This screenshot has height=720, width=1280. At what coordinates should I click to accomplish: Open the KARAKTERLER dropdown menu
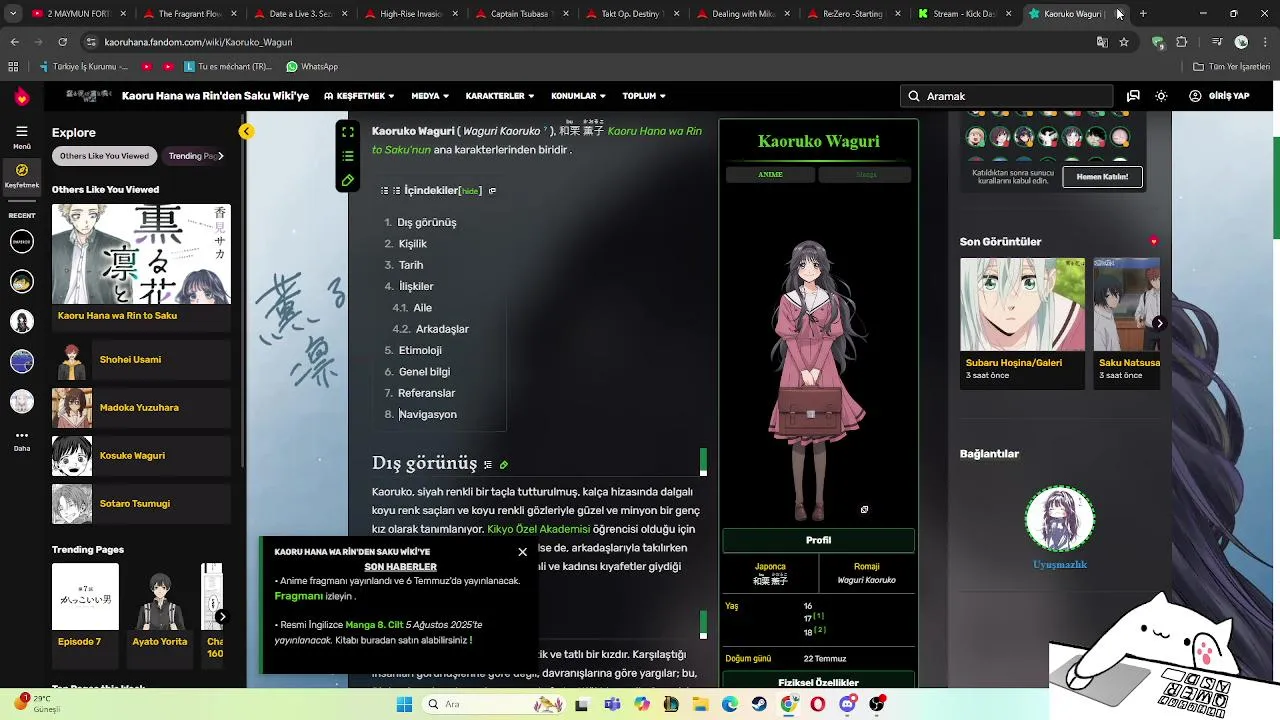(500, 96)
